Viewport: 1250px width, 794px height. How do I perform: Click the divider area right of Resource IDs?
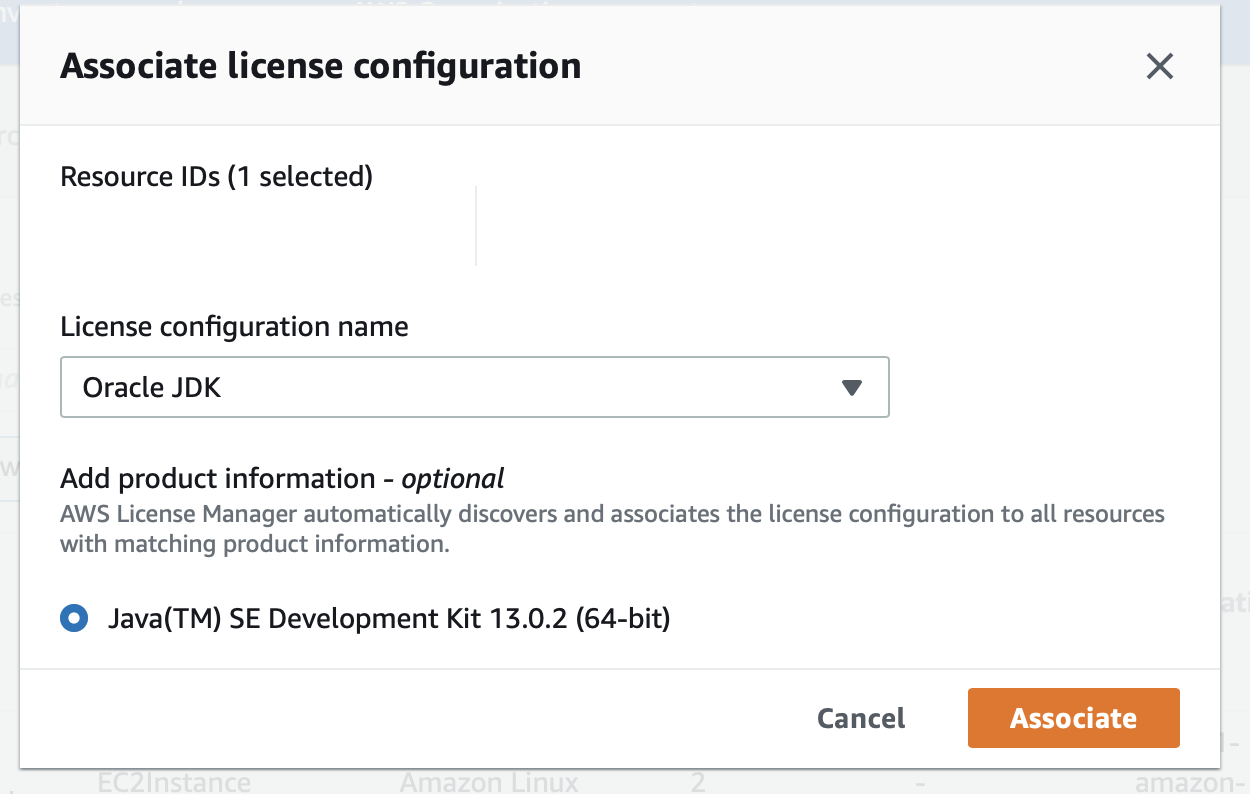coord(476,228)
